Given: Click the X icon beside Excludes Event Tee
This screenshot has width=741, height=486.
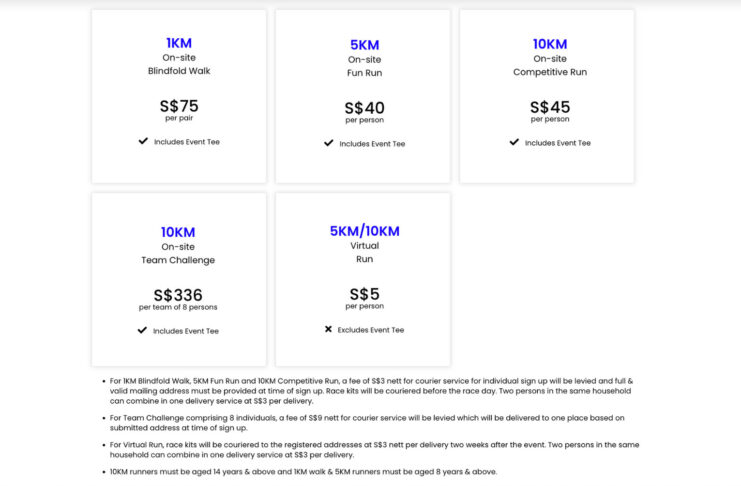Looking at the screenshot, I should [x=328, y=329].
